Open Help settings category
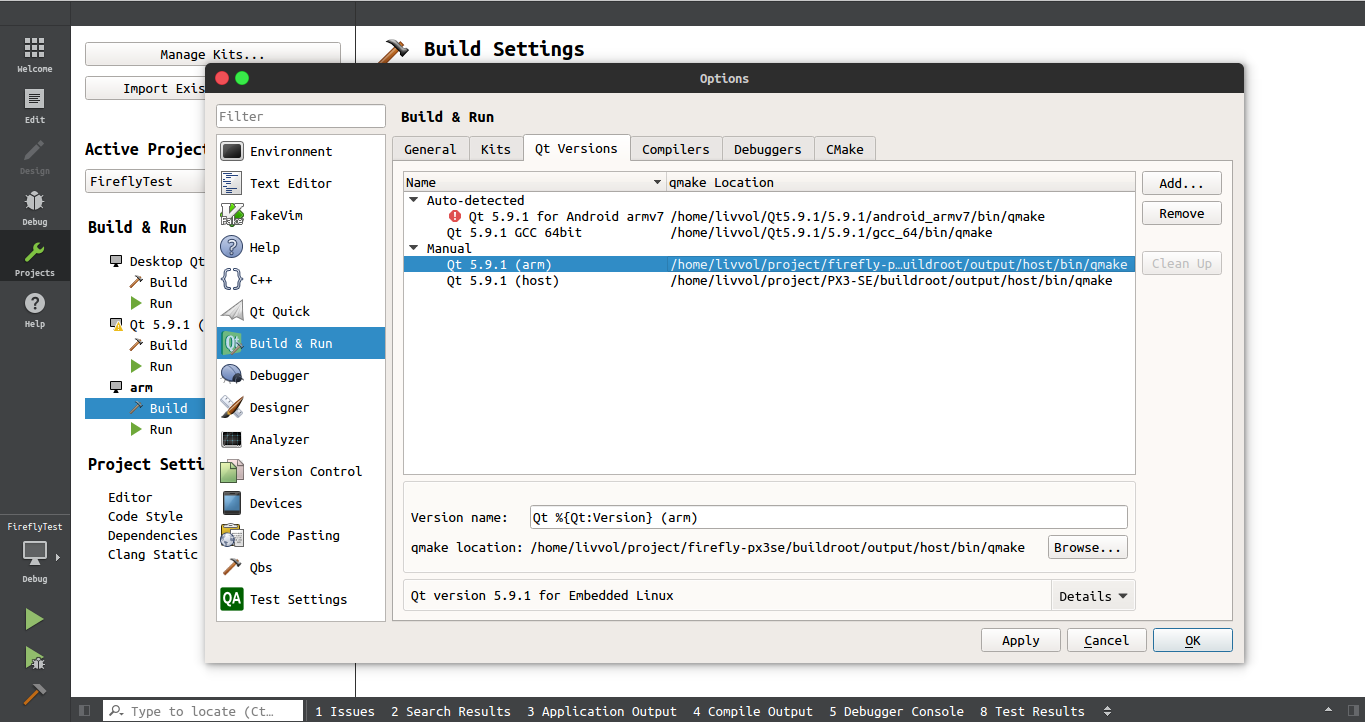 [301, 247]
